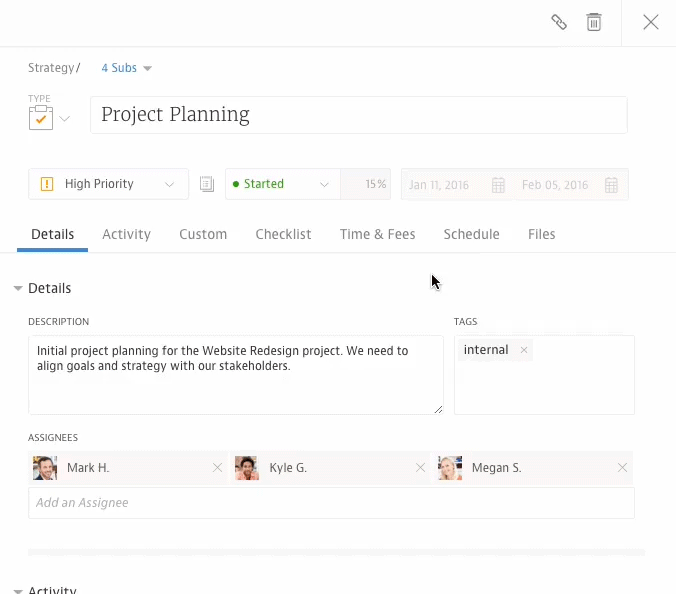Click the 15% progress field

(366, 184)
